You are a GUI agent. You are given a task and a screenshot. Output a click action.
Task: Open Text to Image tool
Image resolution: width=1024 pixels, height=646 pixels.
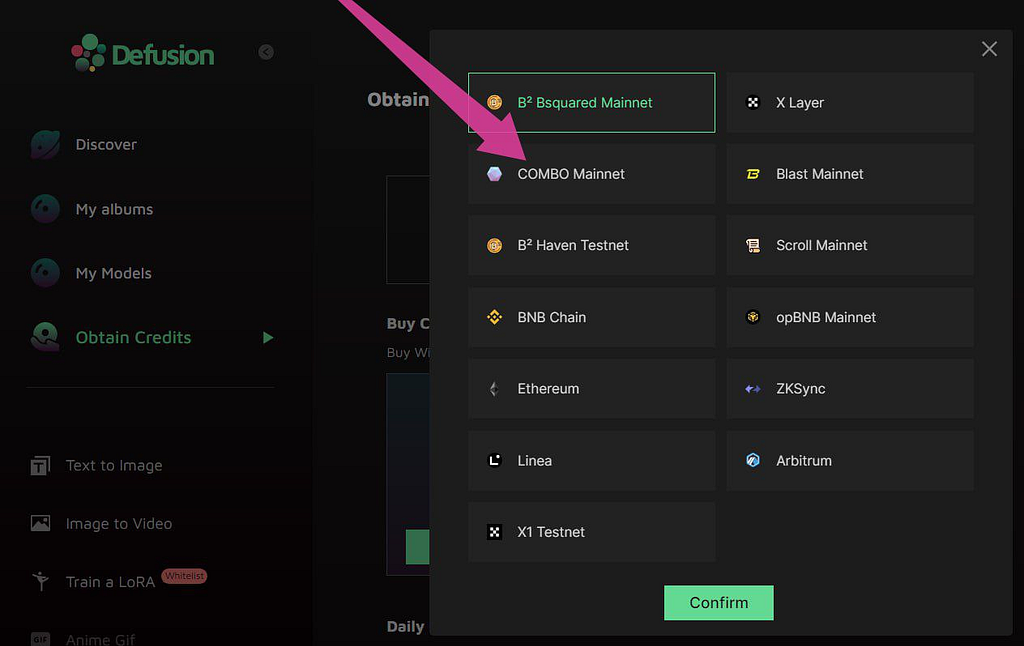(114, 466)
